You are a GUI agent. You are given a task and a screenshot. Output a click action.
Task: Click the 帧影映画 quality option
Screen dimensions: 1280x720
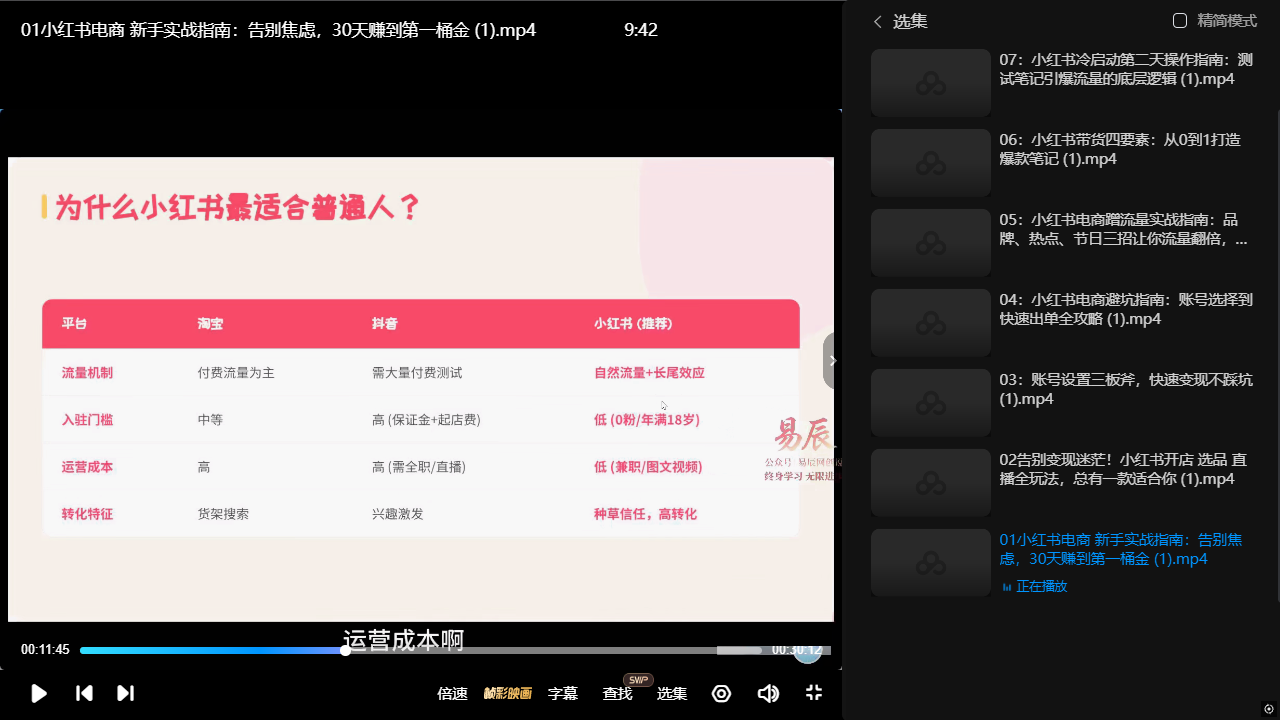point(508,693)
